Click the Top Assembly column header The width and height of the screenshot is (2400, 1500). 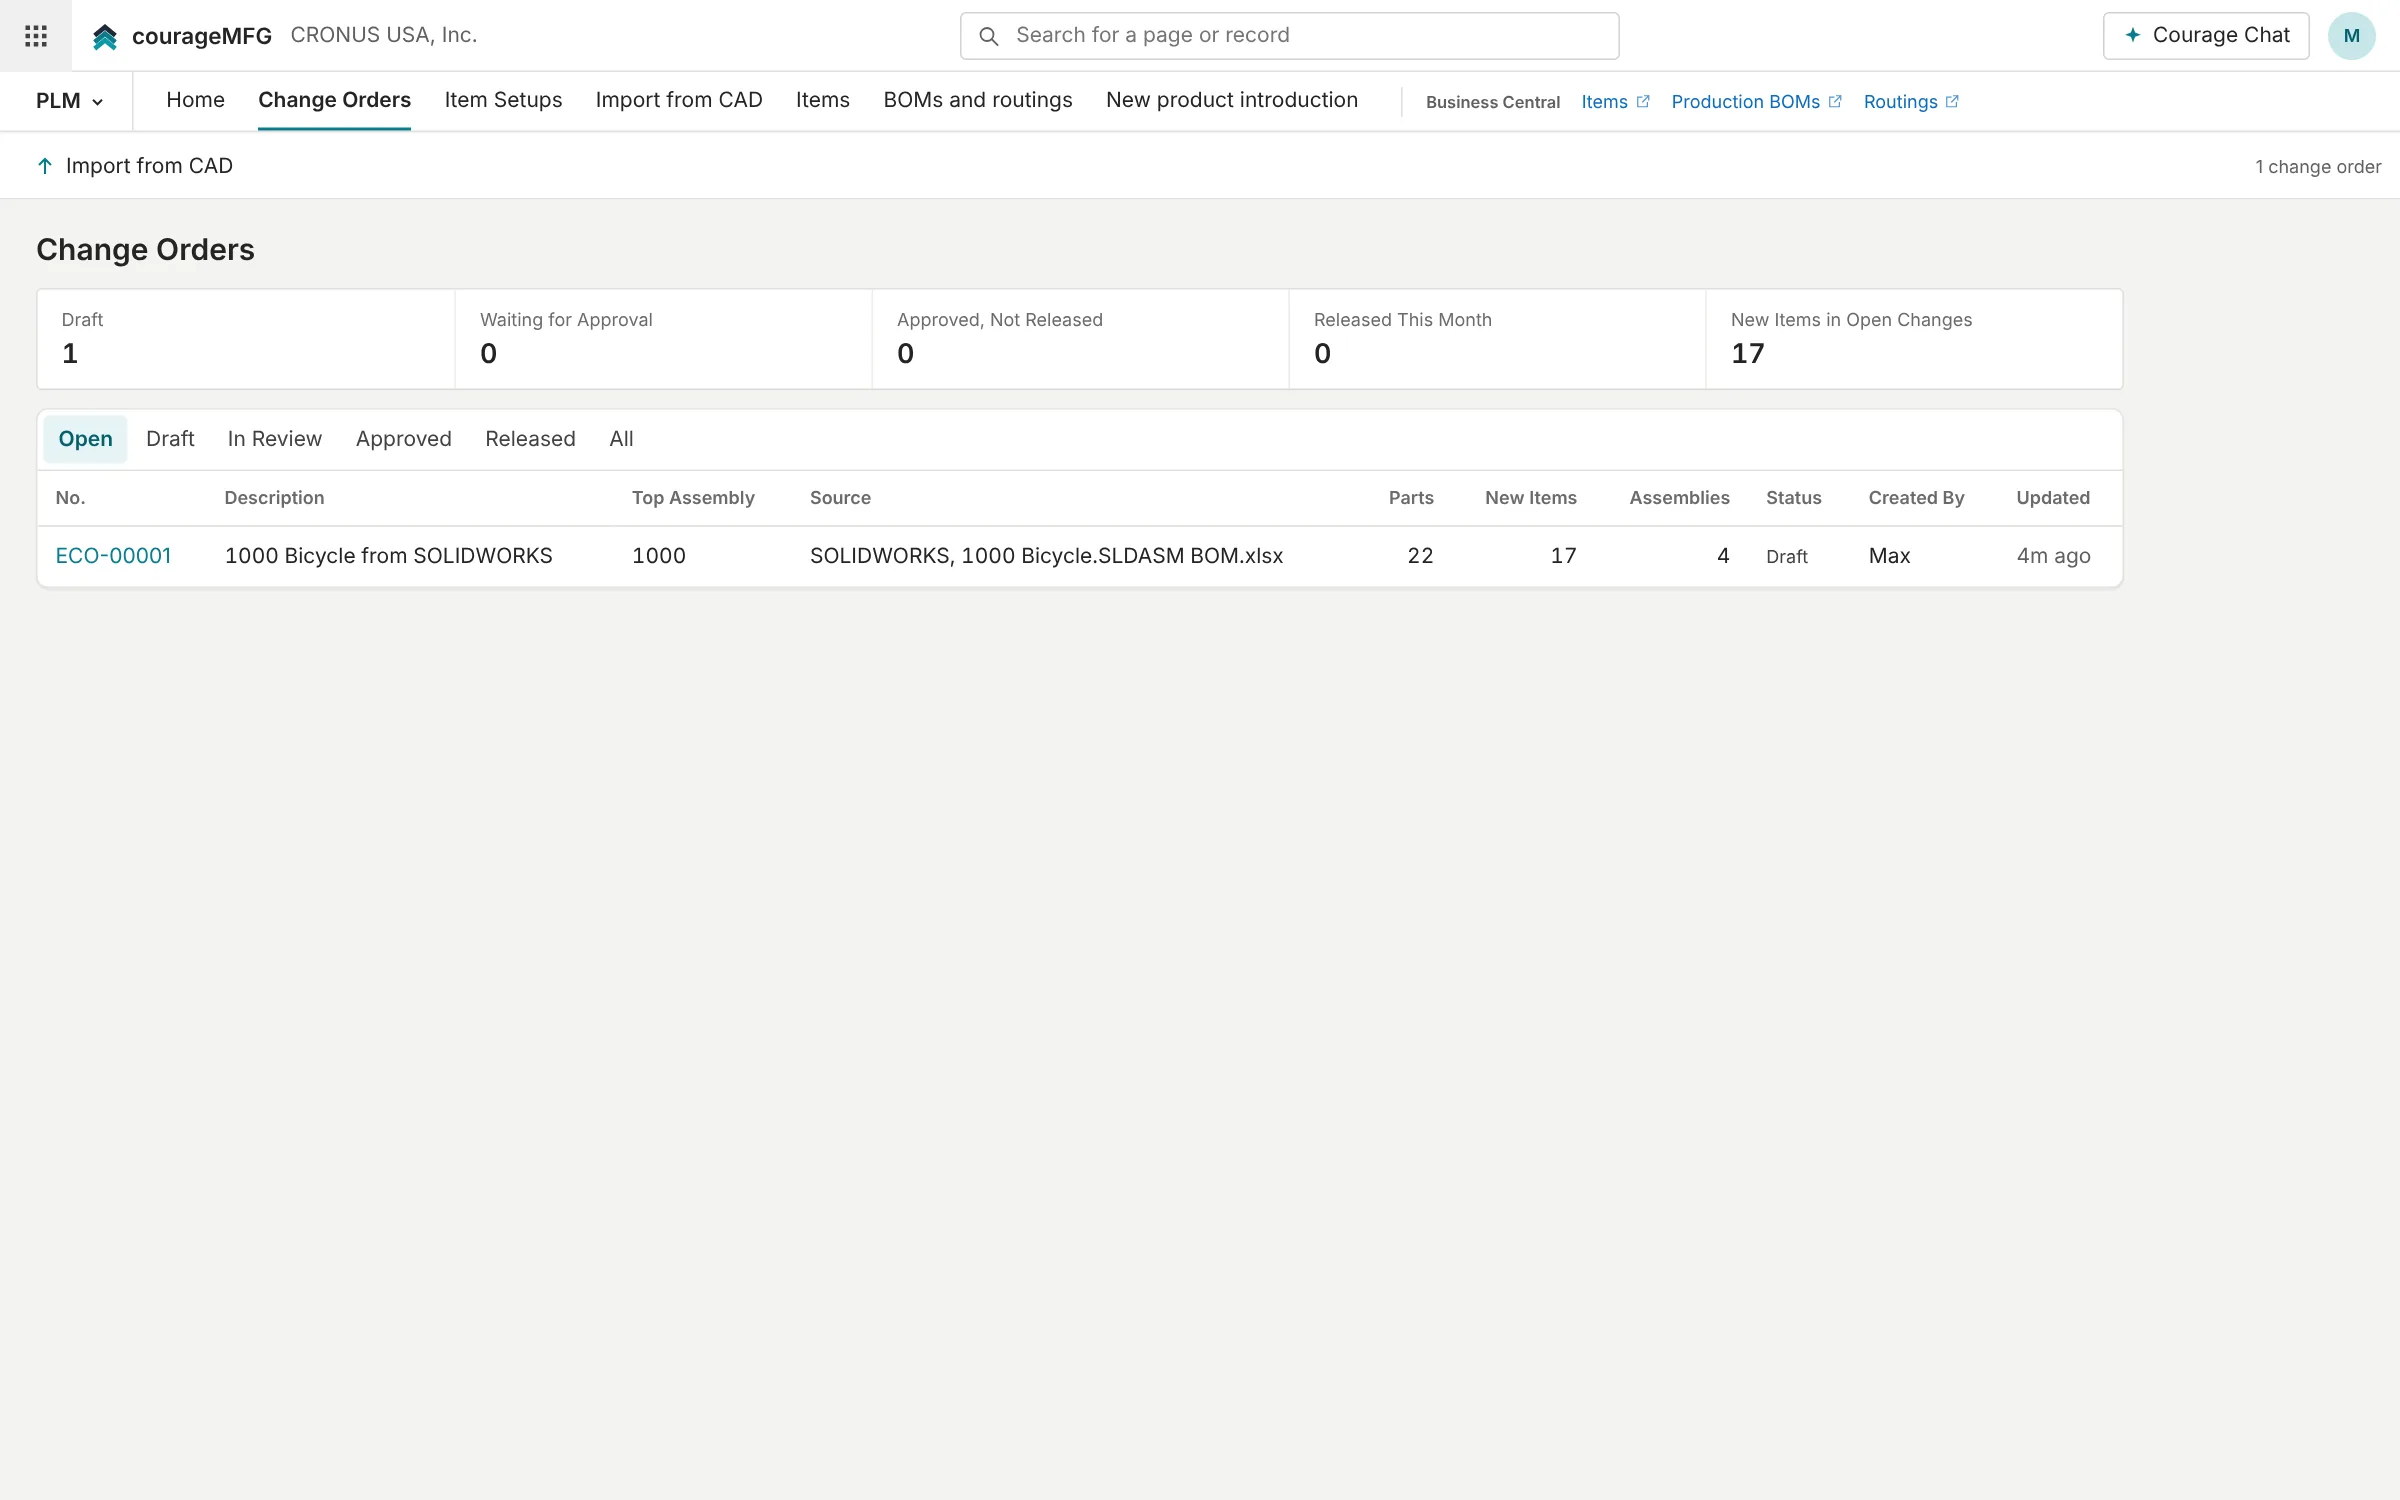[693, 498]
